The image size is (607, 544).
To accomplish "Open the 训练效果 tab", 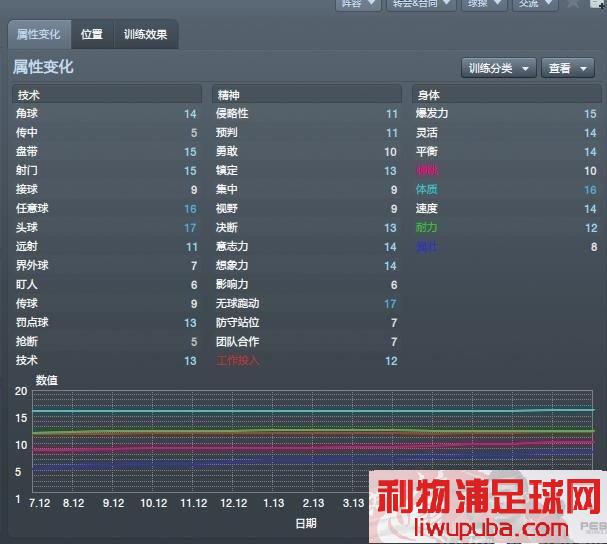I will pyautogui.click(x=146, y=34).
